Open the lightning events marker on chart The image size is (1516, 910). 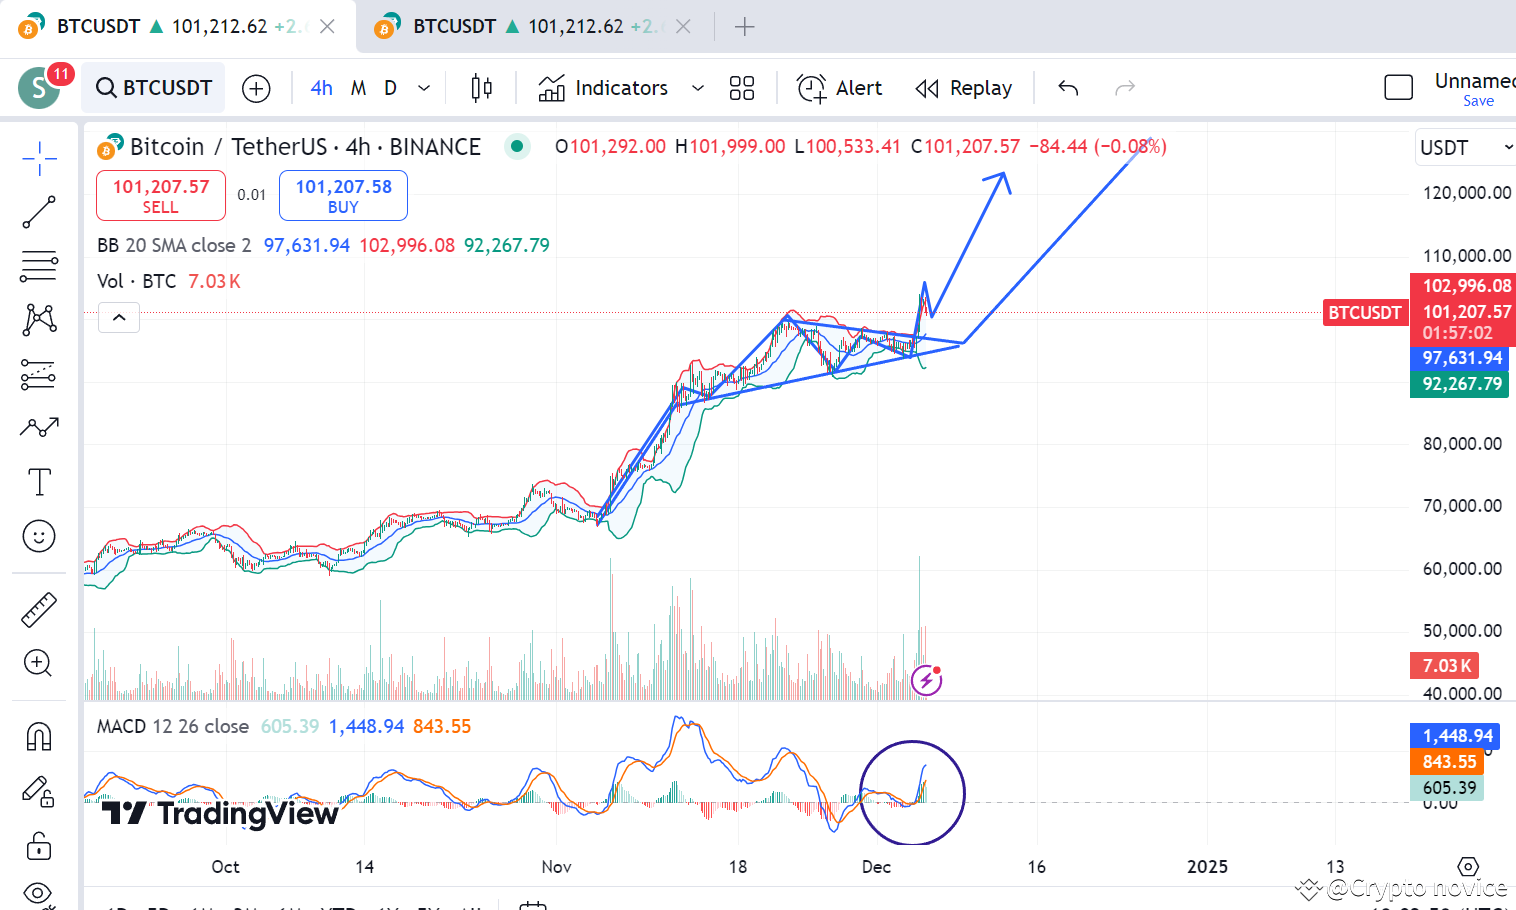pos(927,680)
